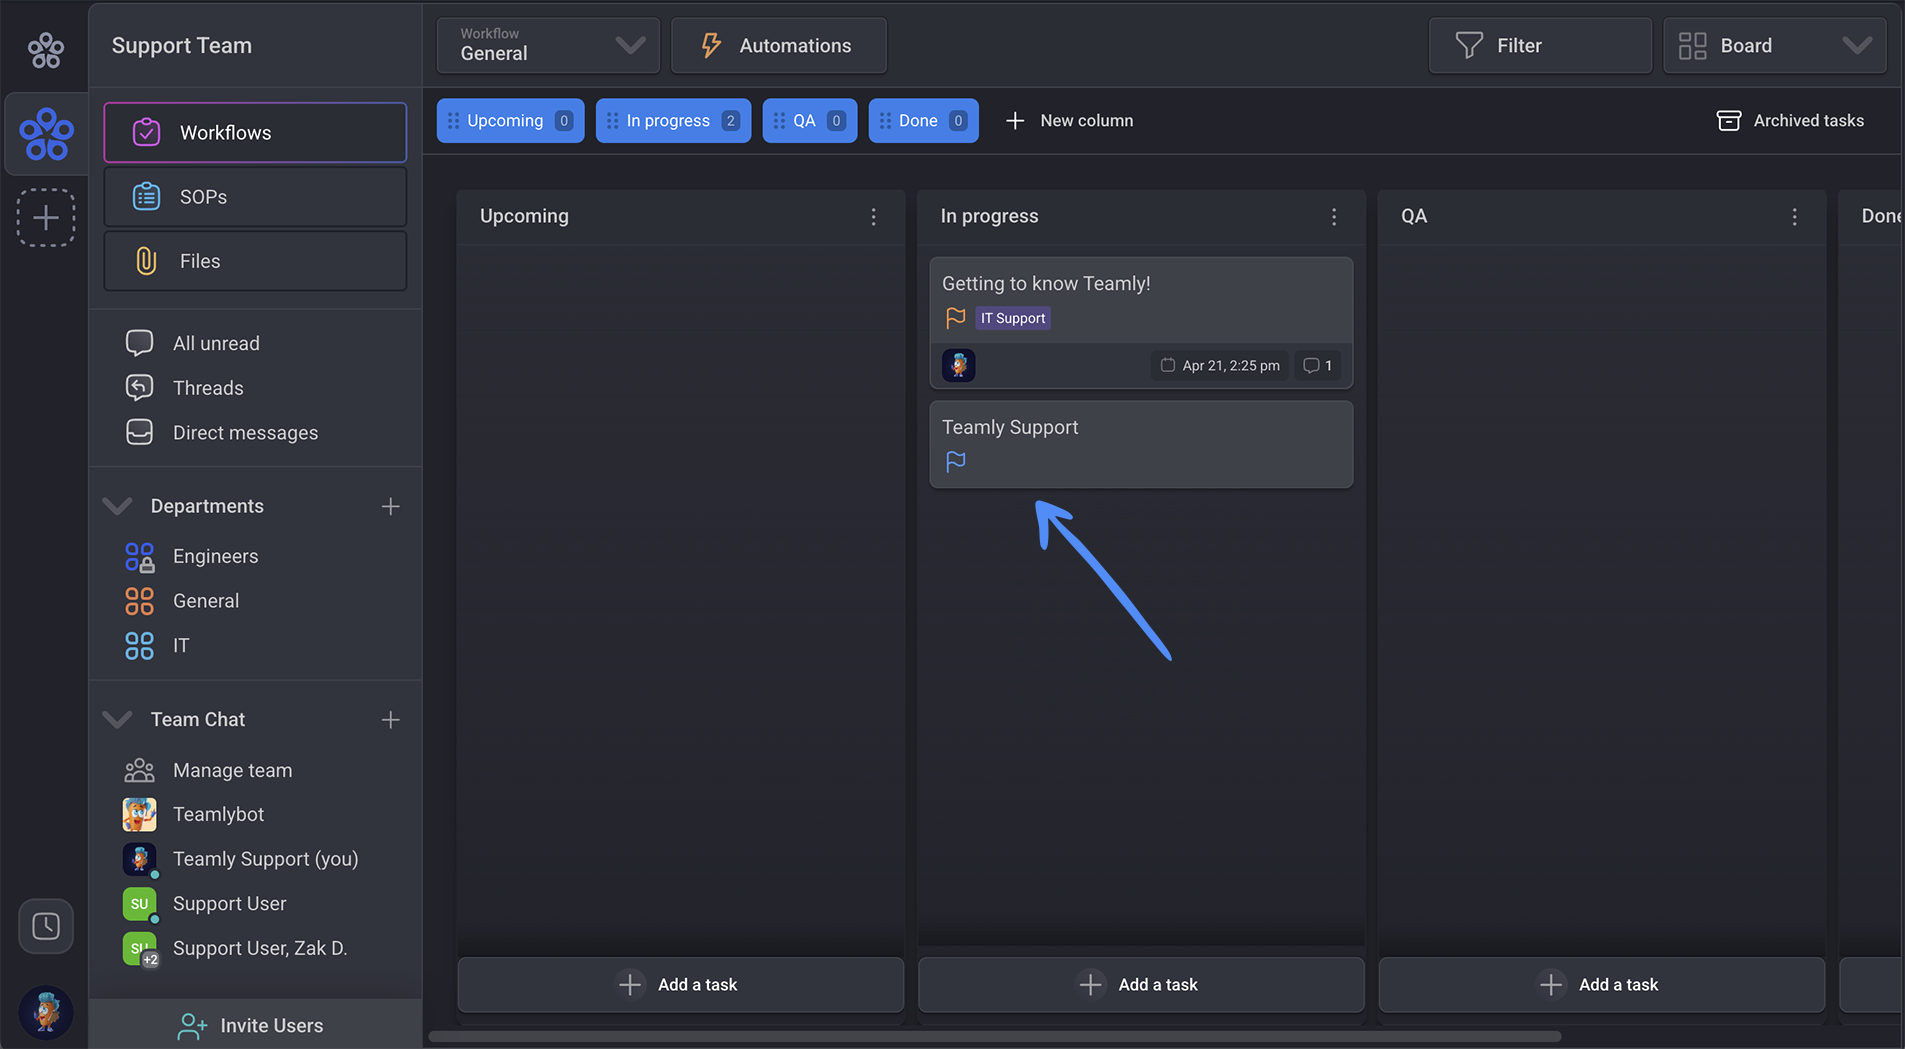Click the assignee avatar on Getting to know Teamly!
The height and width of the screenshot is (1049, 1905).
tap(958, 365)
